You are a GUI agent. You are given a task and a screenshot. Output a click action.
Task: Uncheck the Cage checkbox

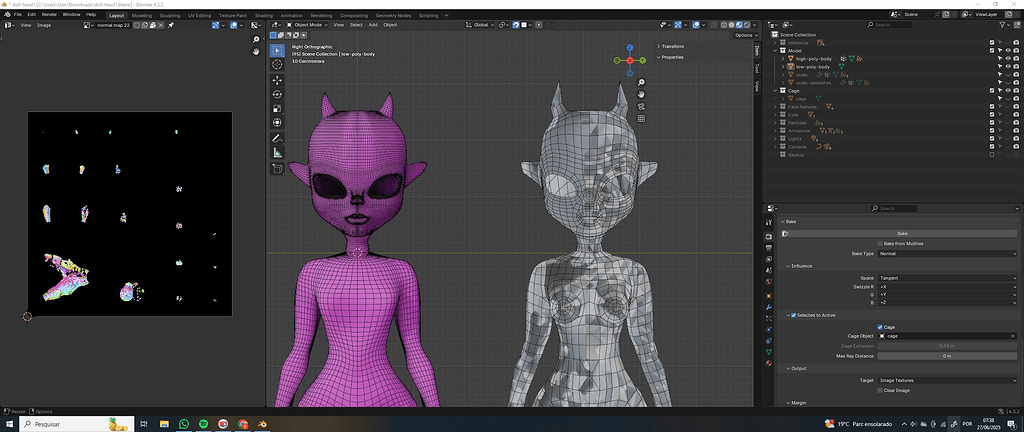click(x=880, y=327)
